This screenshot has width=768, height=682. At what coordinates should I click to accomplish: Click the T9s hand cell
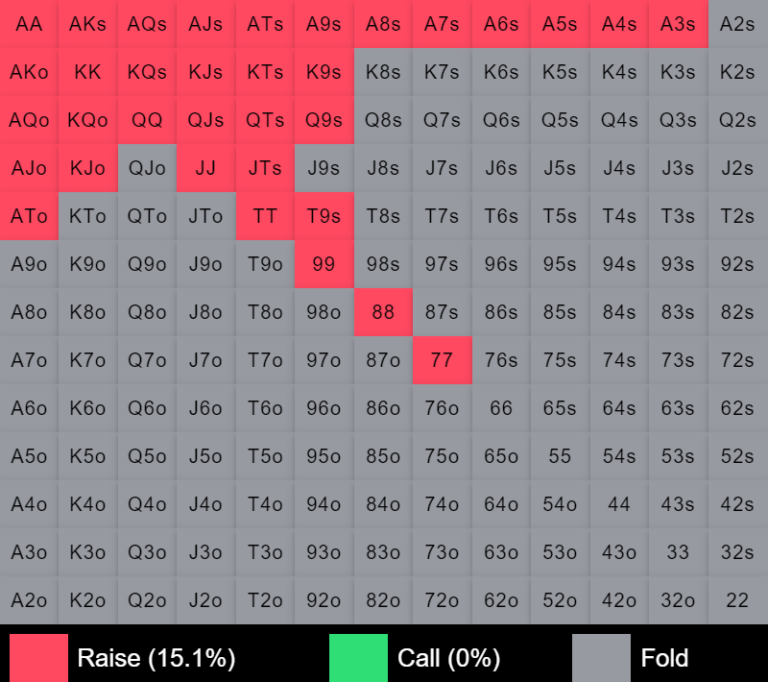[x=324, y=216]
